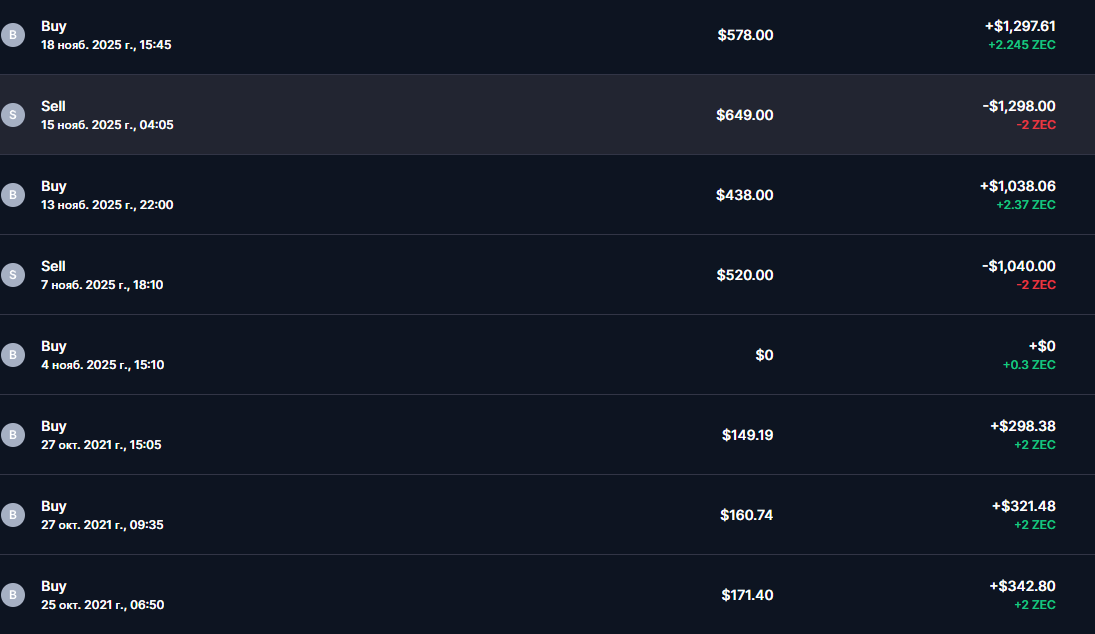Image resolution: width=1095 pixels, height=634 pixels.
Task: Select the $149.19 price value
Action: click(747, 435)
